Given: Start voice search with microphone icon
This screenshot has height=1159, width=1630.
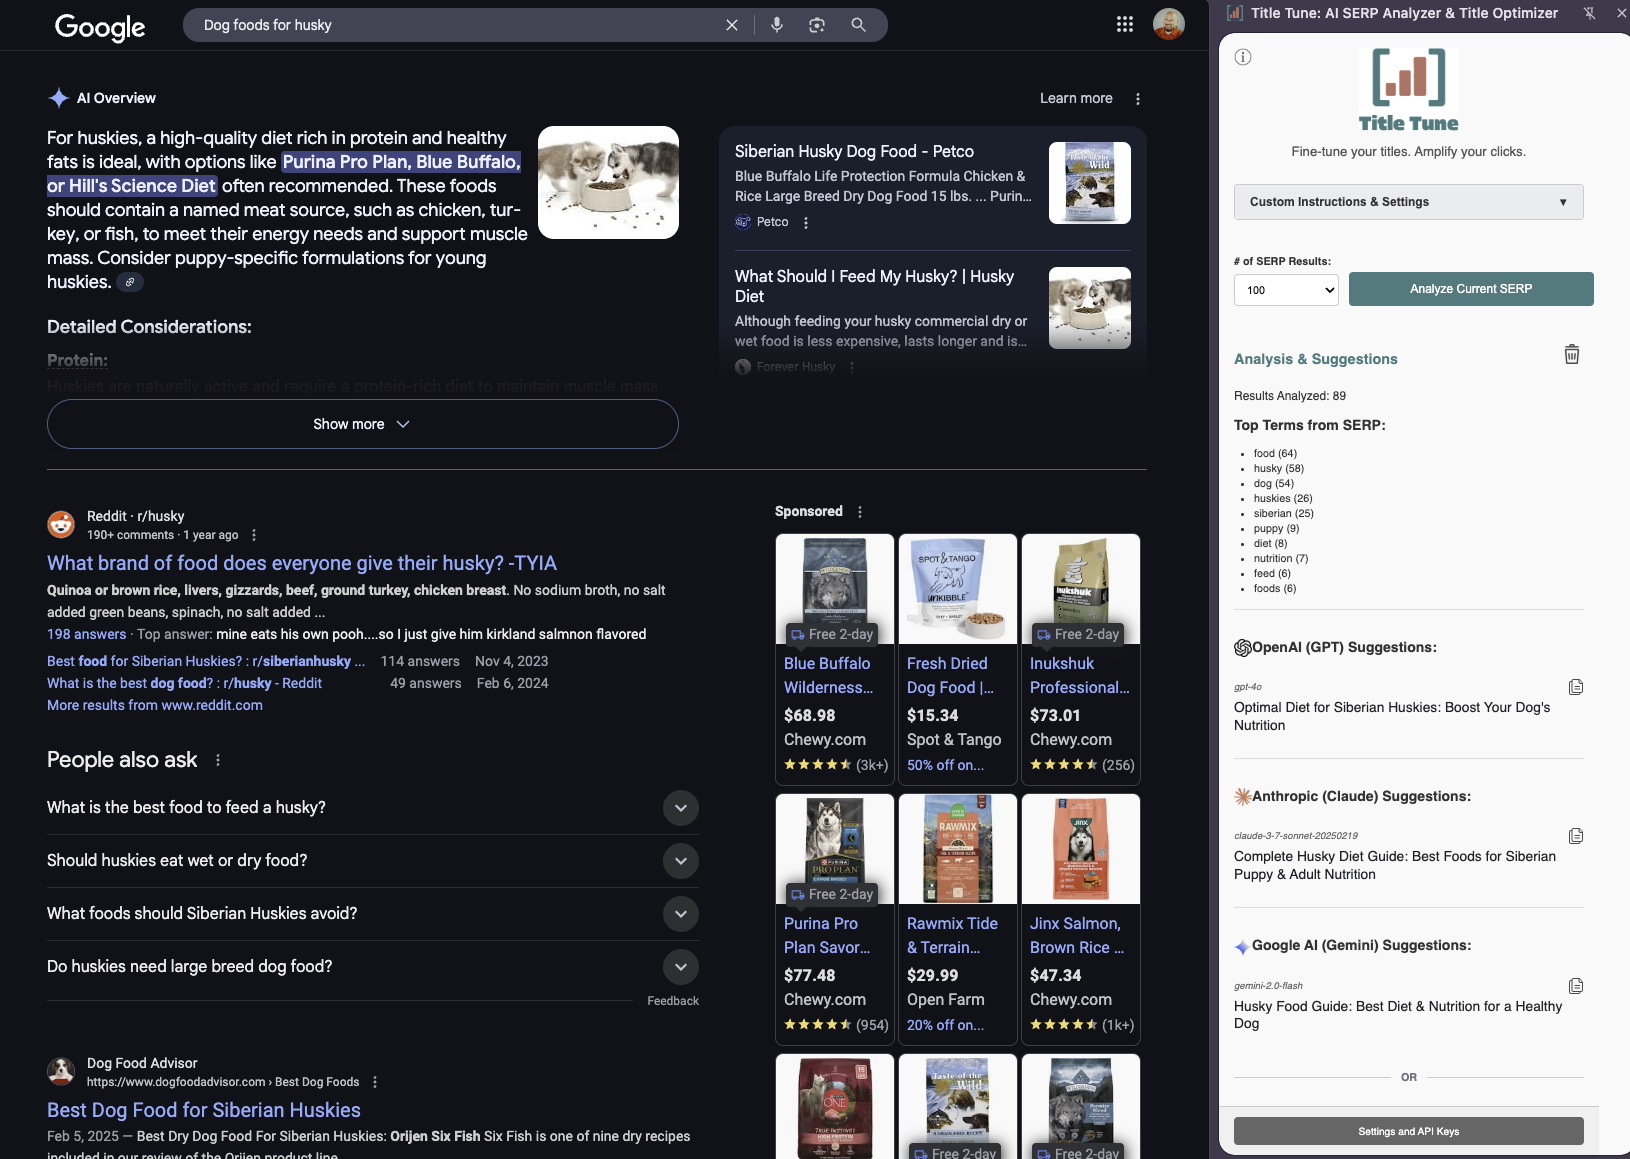Looking at the screenshot, I should [777, 25].
